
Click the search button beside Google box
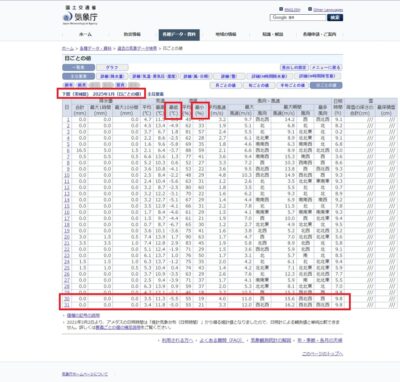[335, 18]
